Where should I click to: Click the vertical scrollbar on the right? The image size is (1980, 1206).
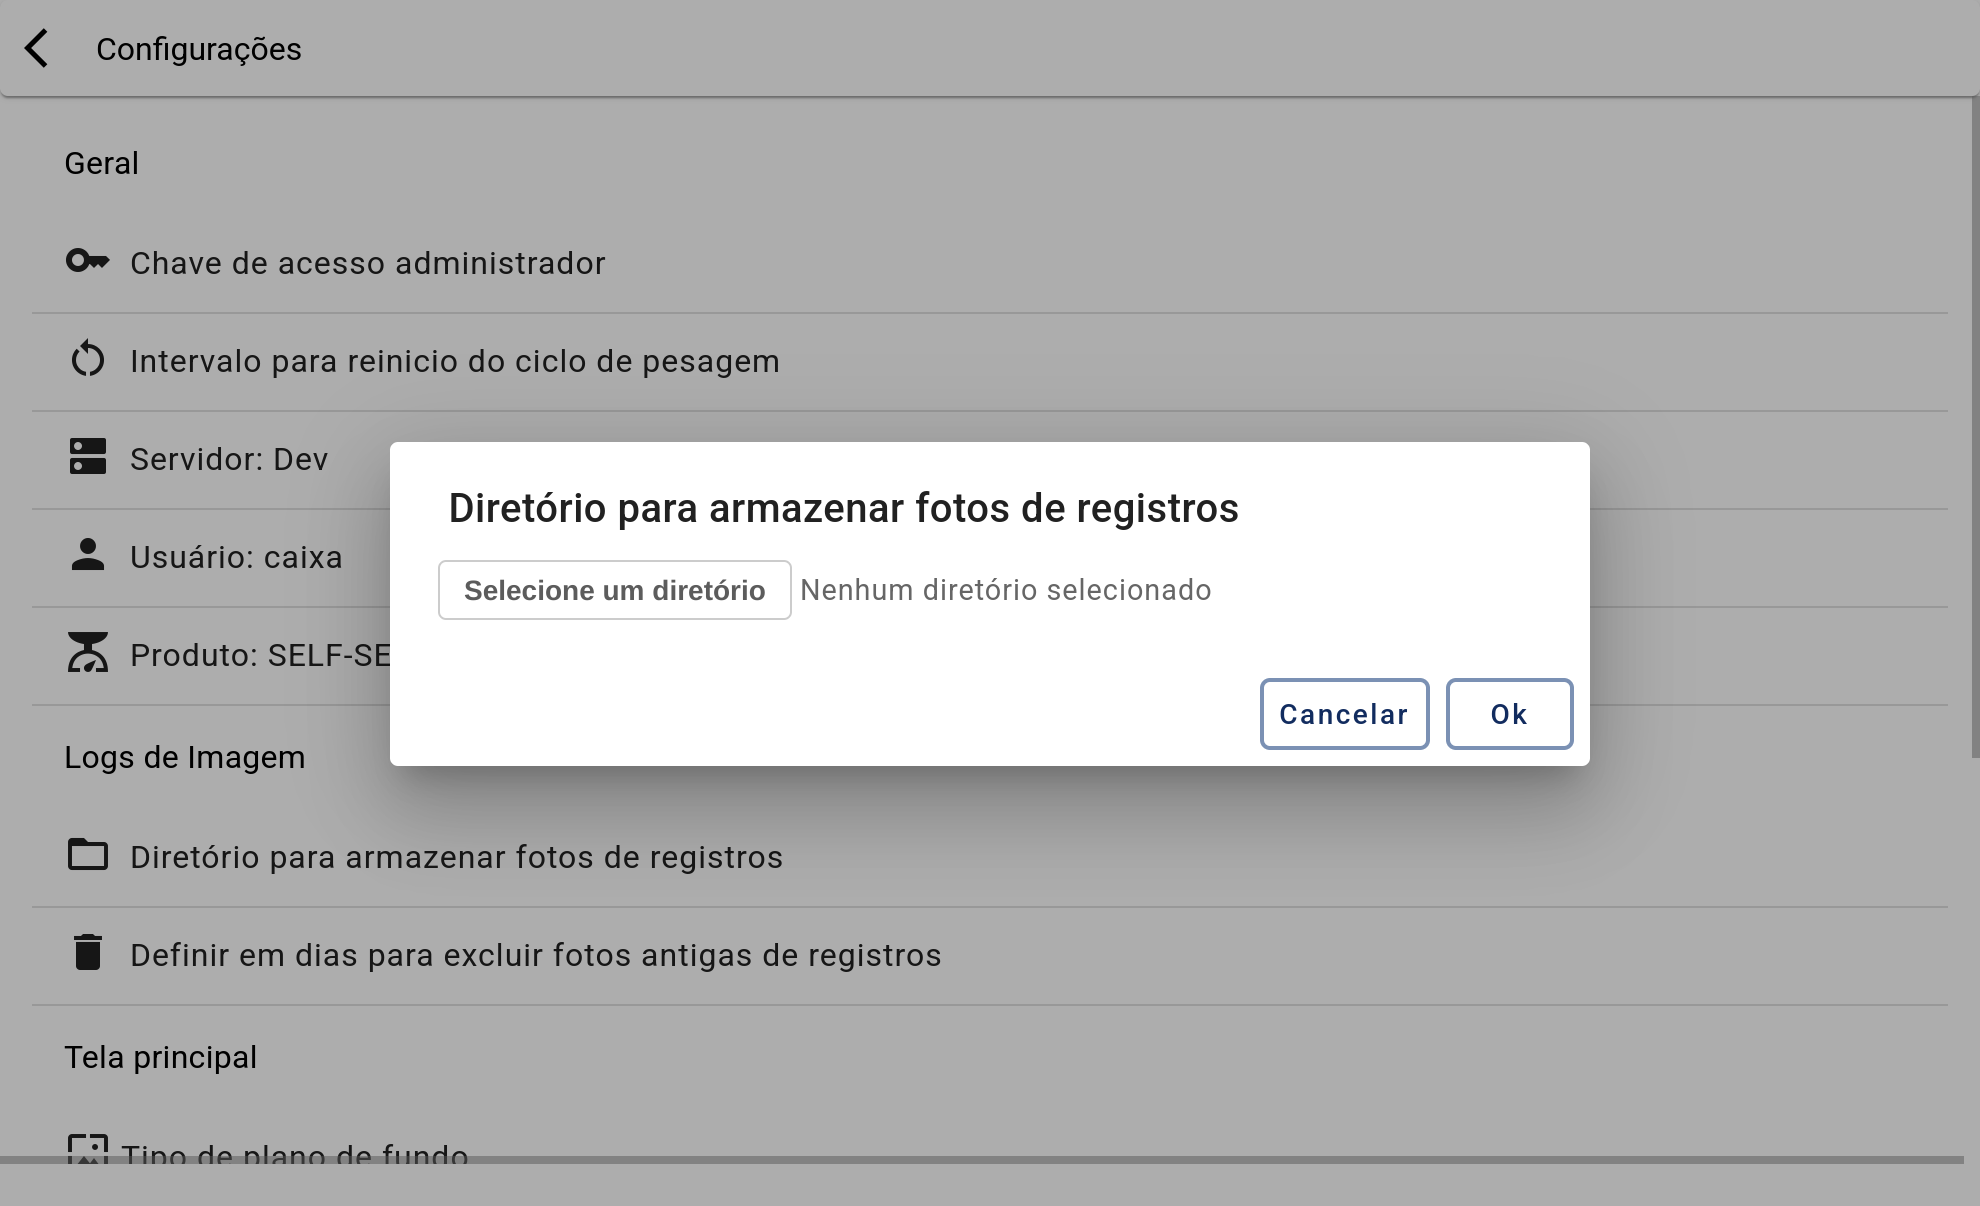pyautogui.click(x=1975, y=428)
